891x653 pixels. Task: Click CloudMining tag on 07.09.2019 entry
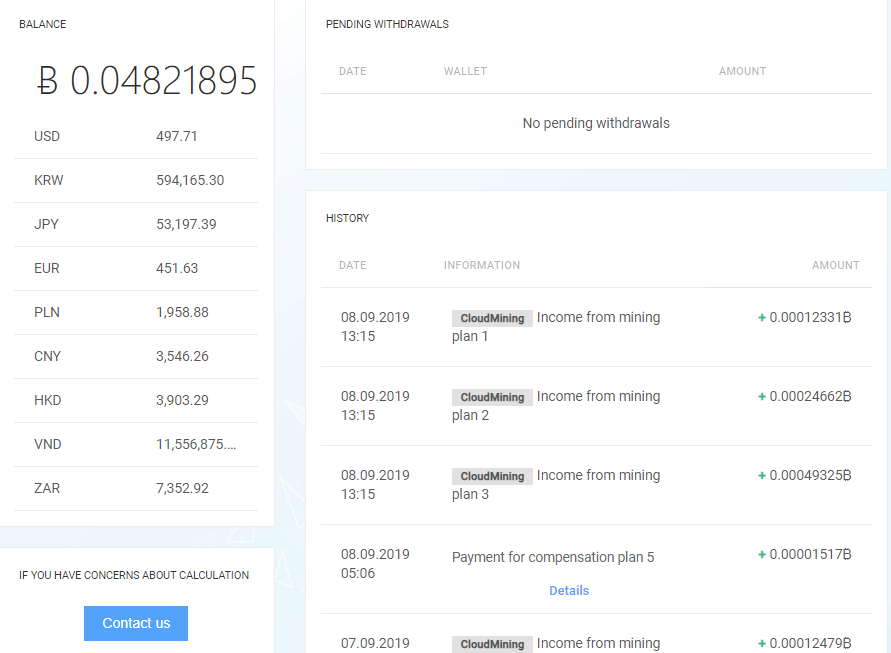point(492,644)
